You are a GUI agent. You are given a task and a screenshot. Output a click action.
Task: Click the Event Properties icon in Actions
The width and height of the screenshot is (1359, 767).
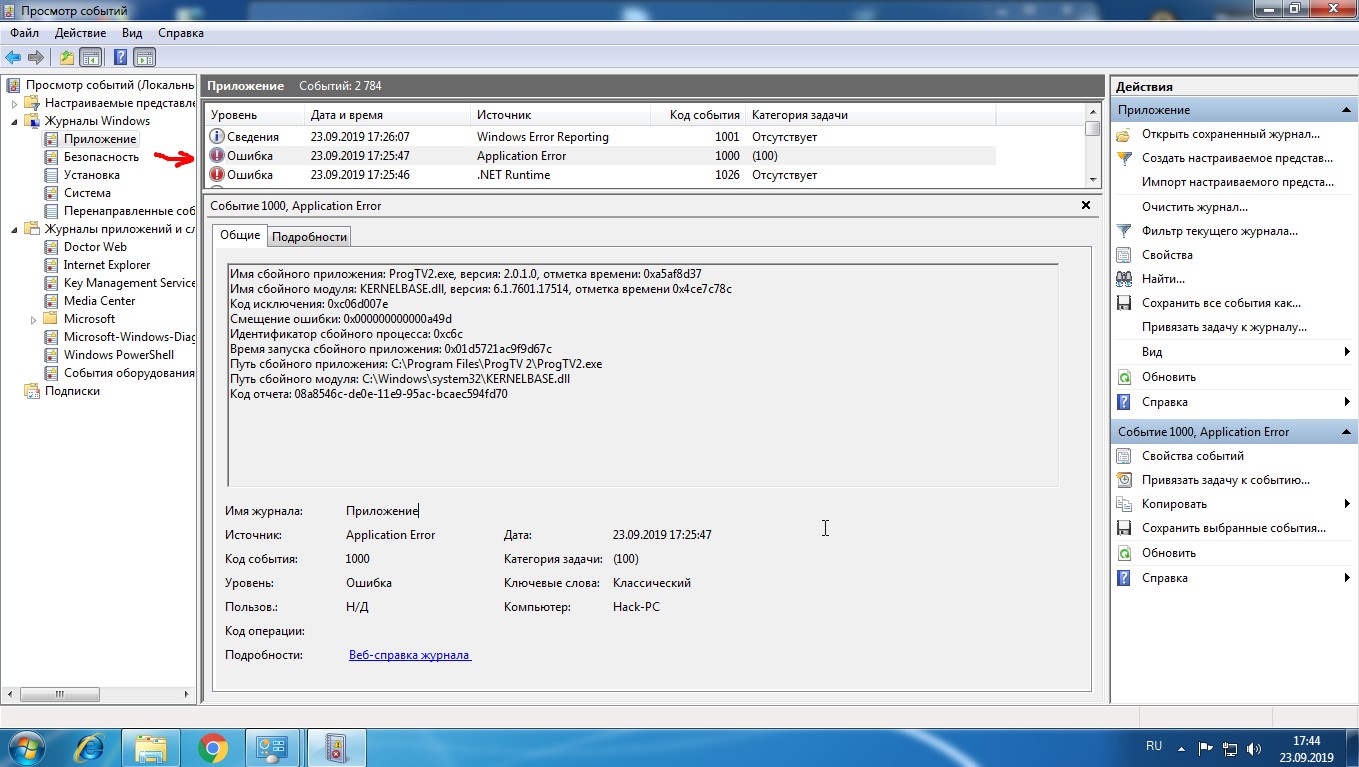tap(1124, 456)
